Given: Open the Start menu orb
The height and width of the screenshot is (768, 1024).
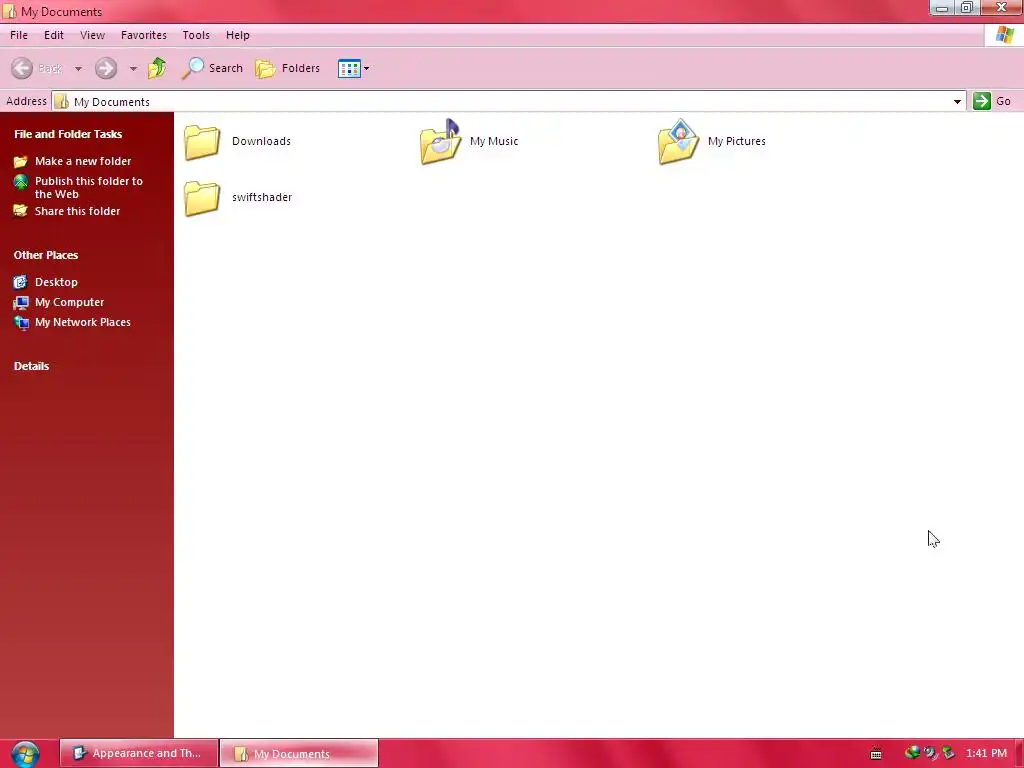Looking at the screenshot, I should [25, 754].
